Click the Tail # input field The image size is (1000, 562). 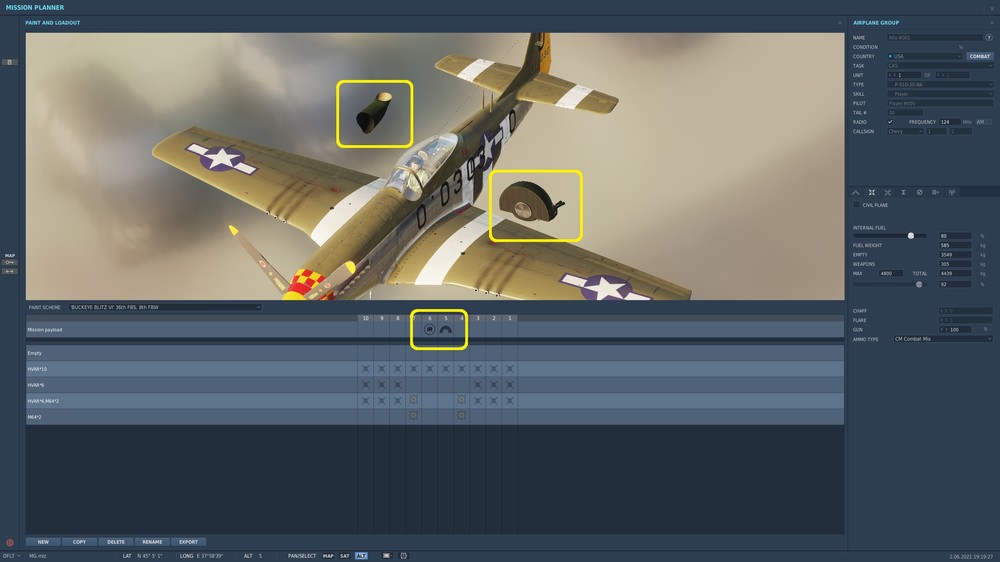point(904,112)
